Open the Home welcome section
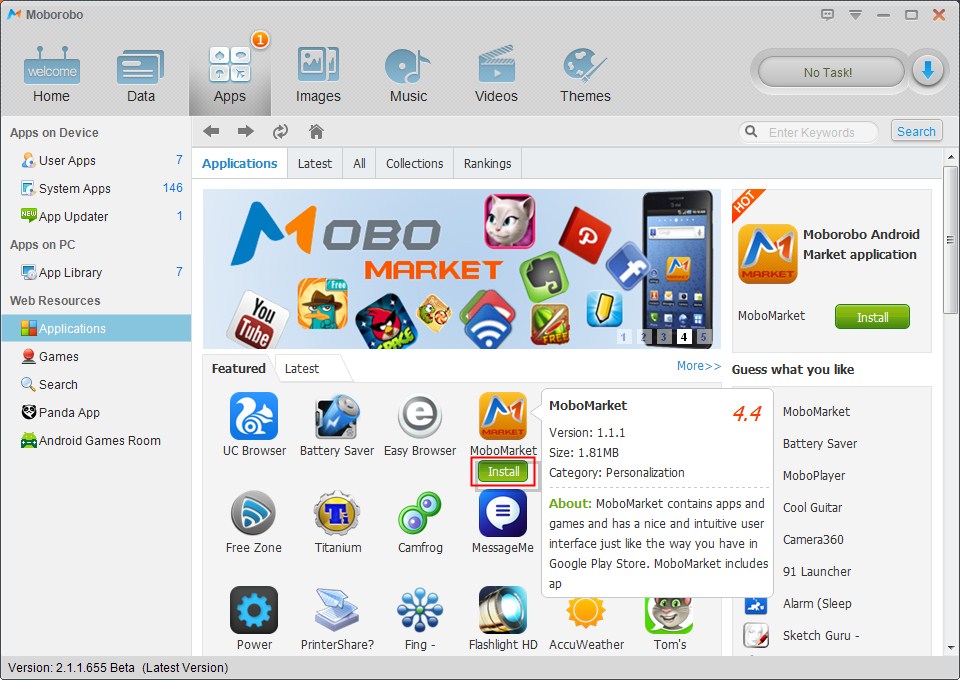This screenshot has width=960, height=680. 51,75
